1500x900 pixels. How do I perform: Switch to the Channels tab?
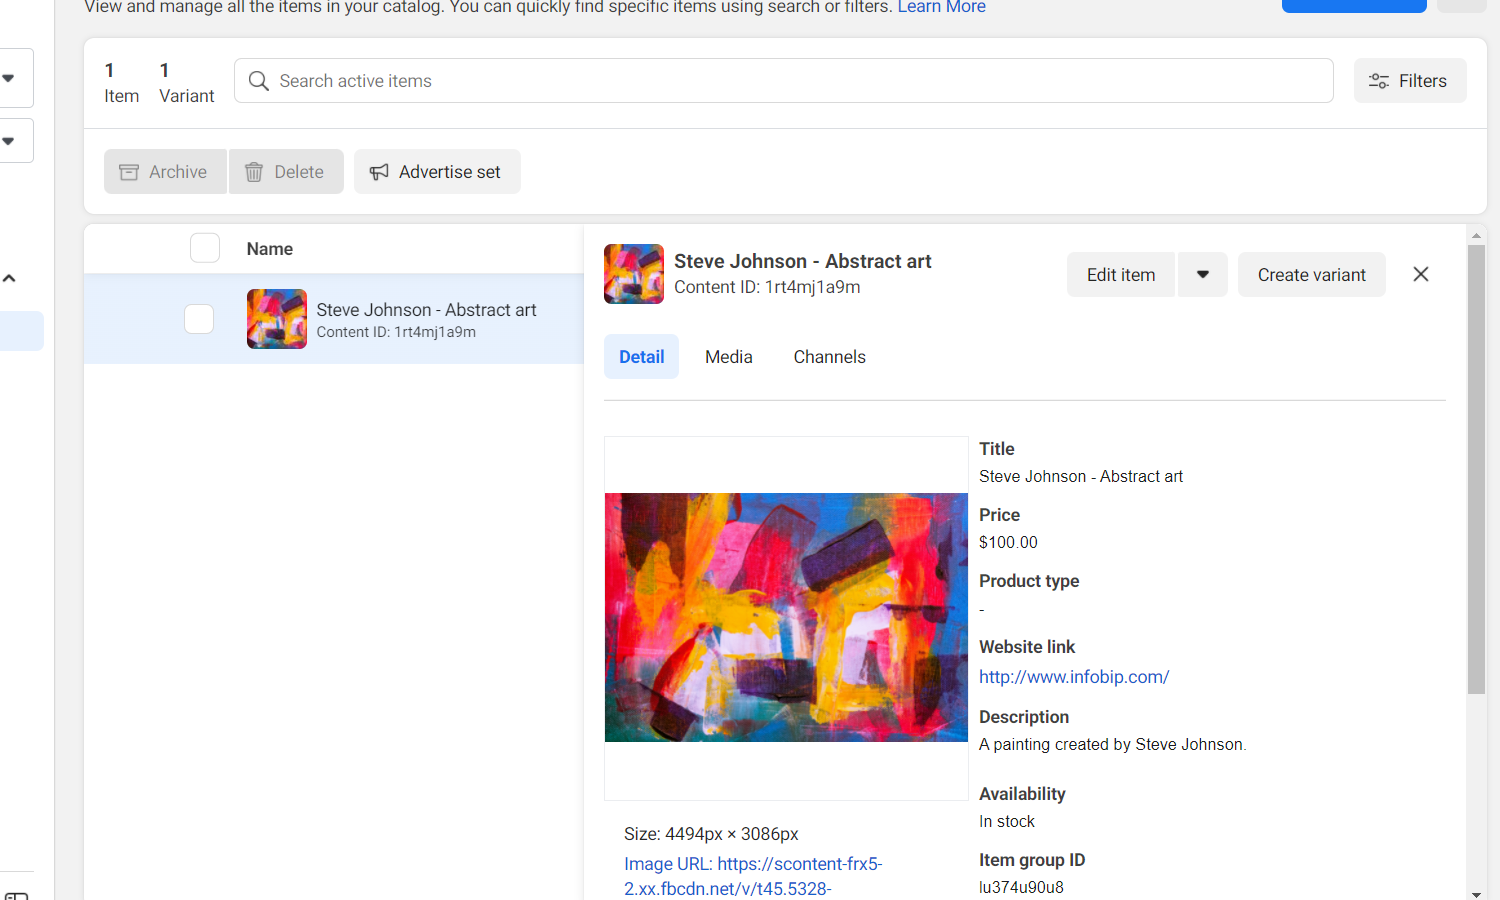click(x=829, y=357)
